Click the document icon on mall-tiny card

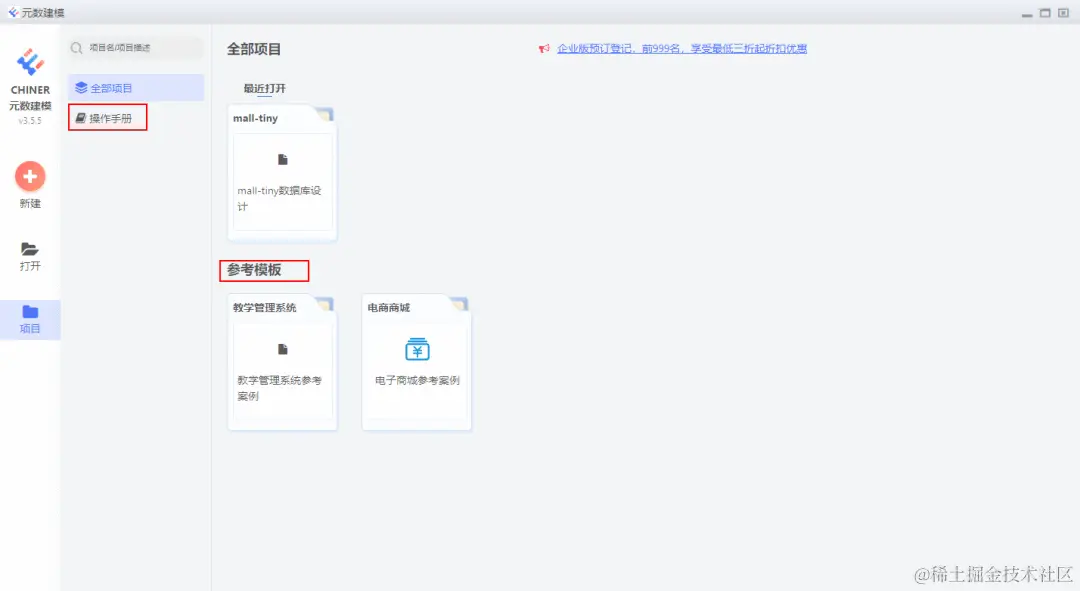click(x=281, y=160)
